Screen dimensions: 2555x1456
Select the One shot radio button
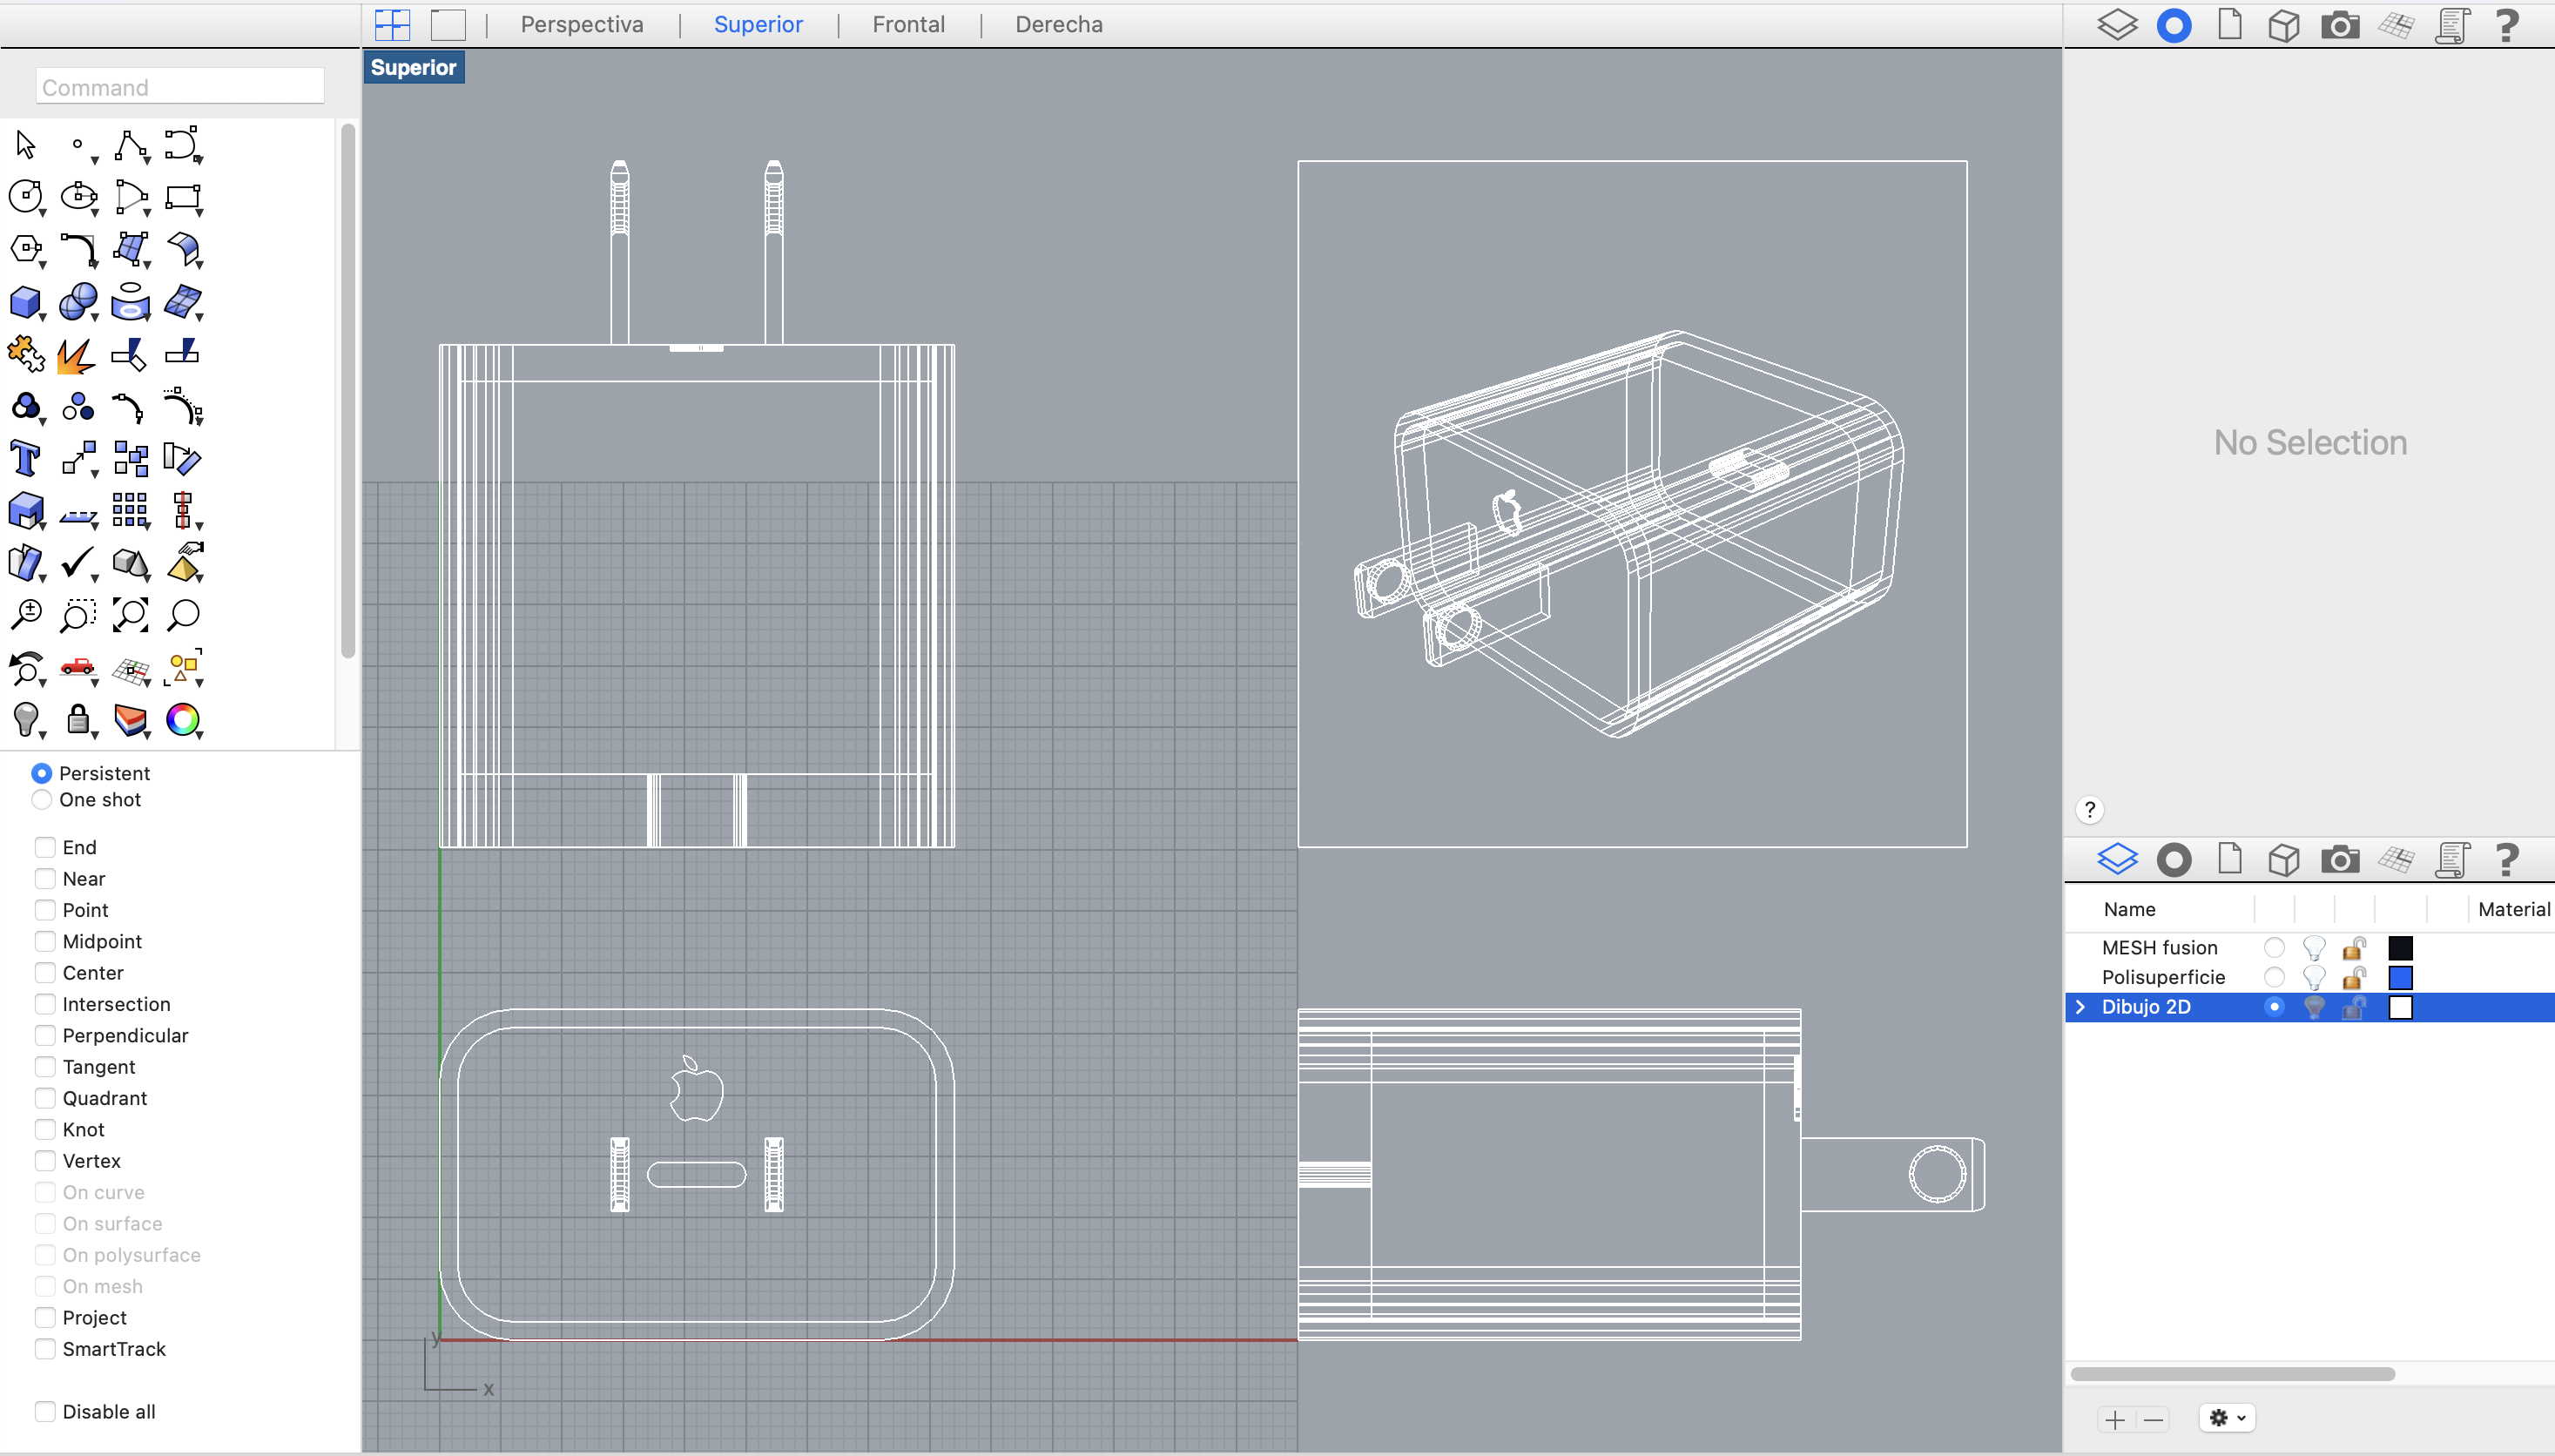41,799
